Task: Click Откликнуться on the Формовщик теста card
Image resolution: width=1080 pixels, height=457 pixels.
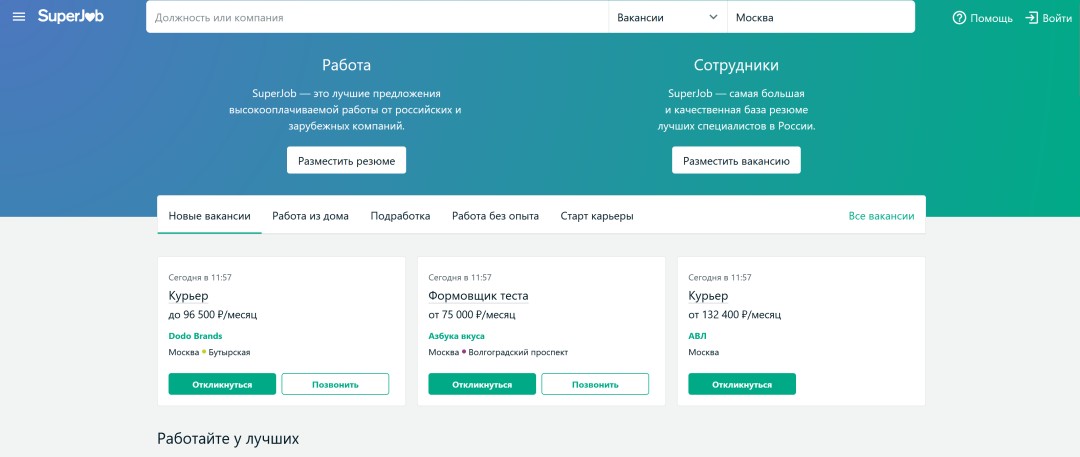Action: (482, 384)
